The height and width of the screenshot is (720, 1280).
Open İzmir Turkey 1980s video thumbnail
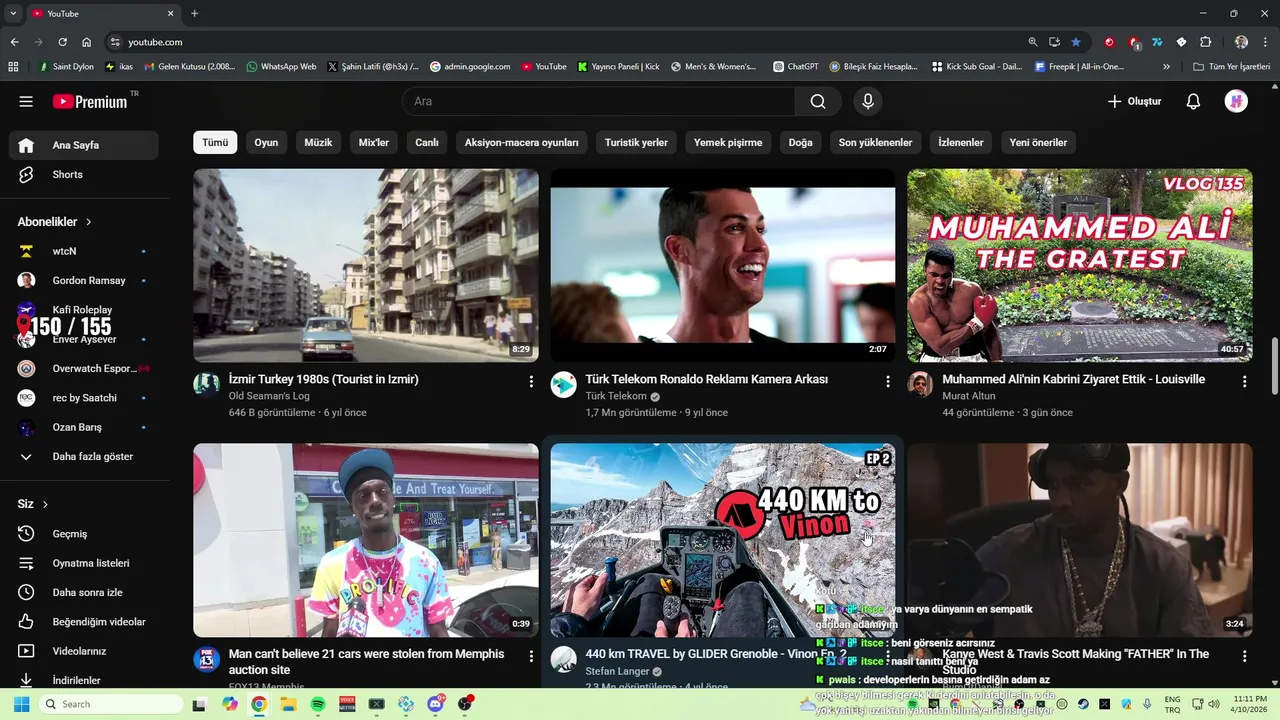coord(366,265)
